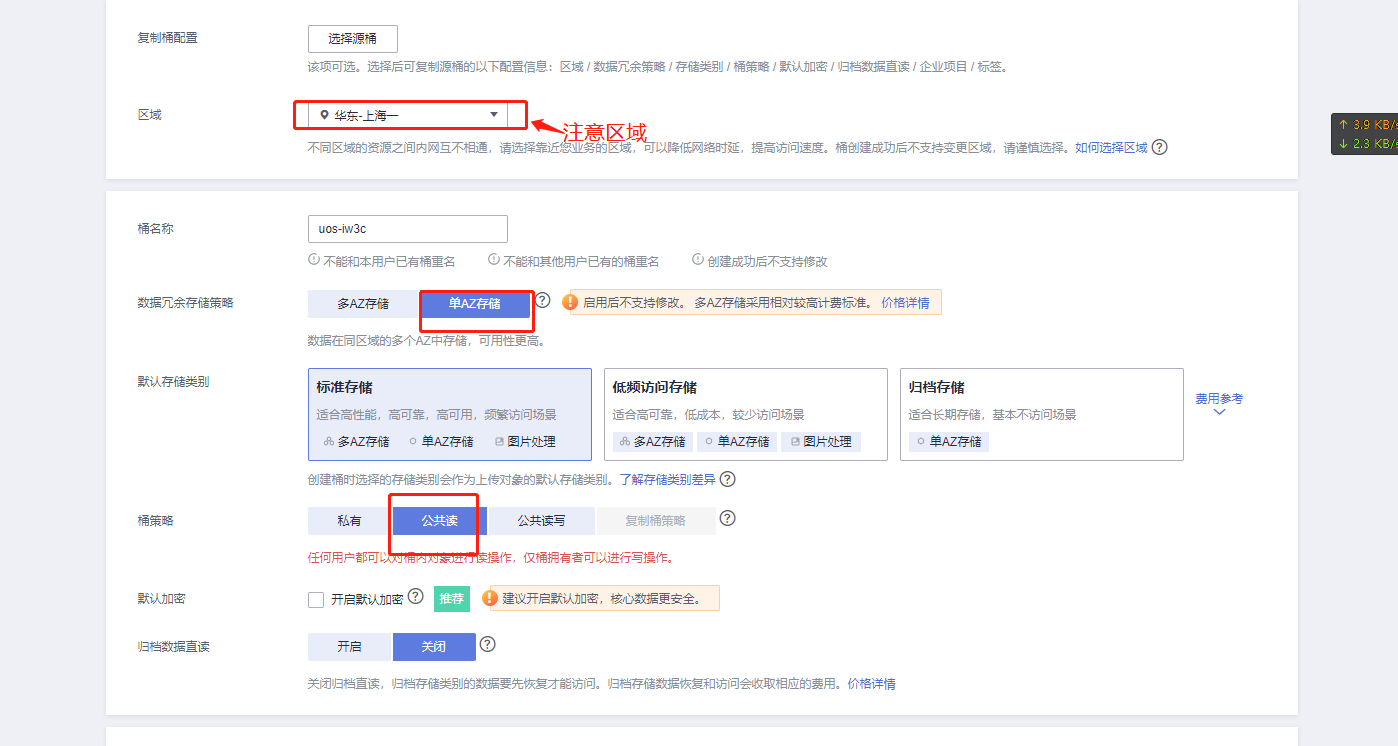Click 单AZ存储 tag in 低频访问存储 card

coord(737,441)
